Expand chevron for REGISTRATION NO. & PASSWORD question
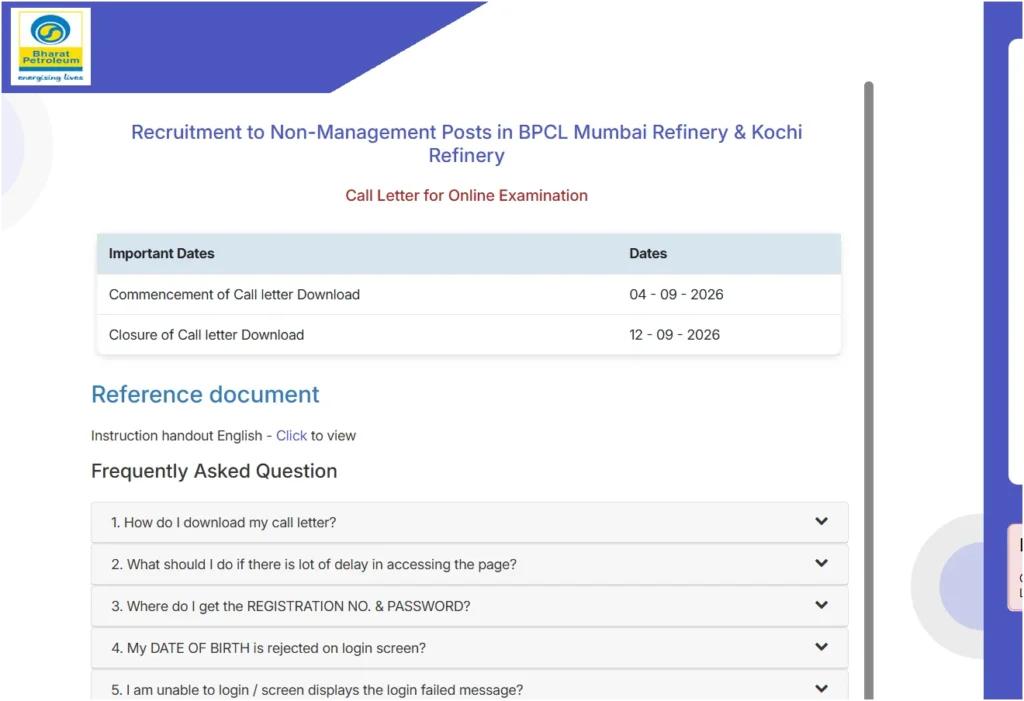 [821, 605]
